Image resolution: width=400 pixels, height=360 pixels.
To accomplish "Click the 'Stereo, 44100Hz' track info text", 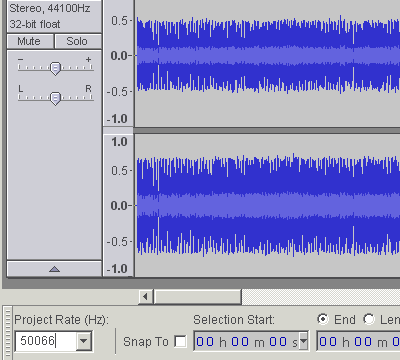I will pos(50,8).
